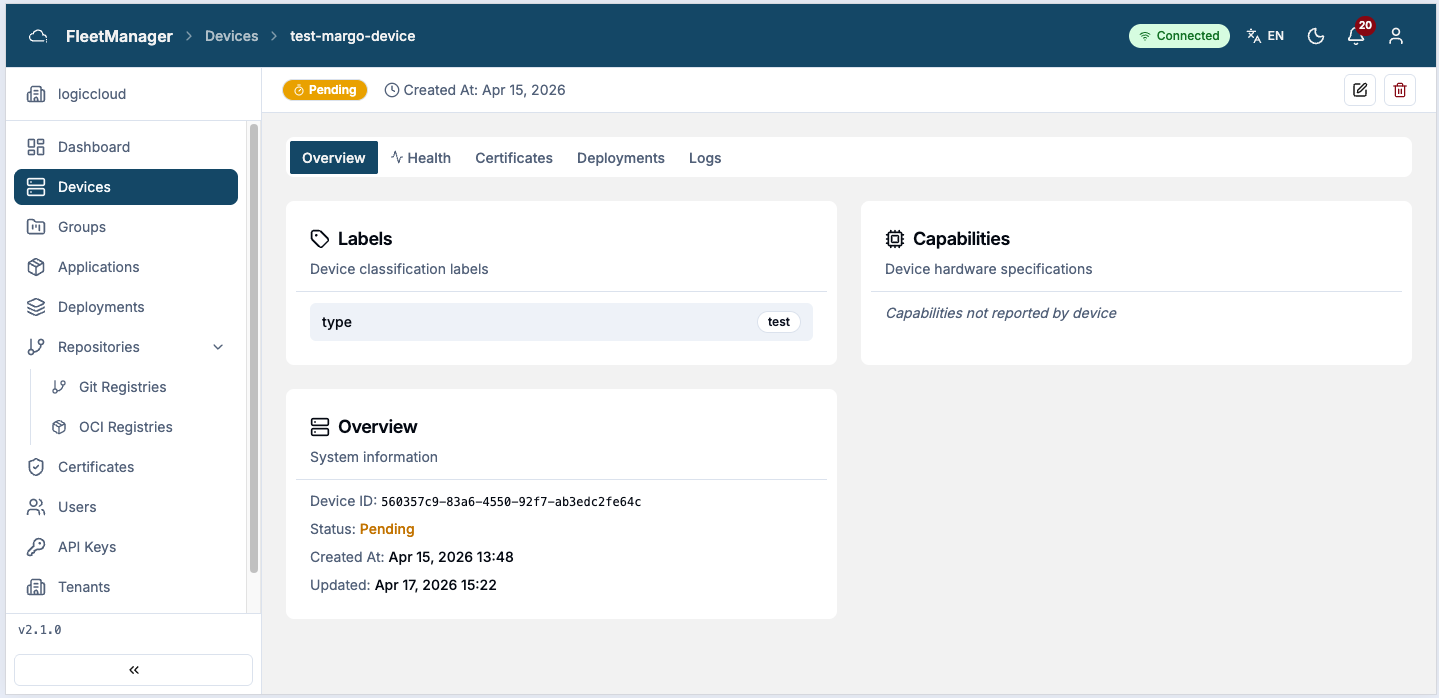Click the type label key
Screen dimensions: 1439x698
337,322
